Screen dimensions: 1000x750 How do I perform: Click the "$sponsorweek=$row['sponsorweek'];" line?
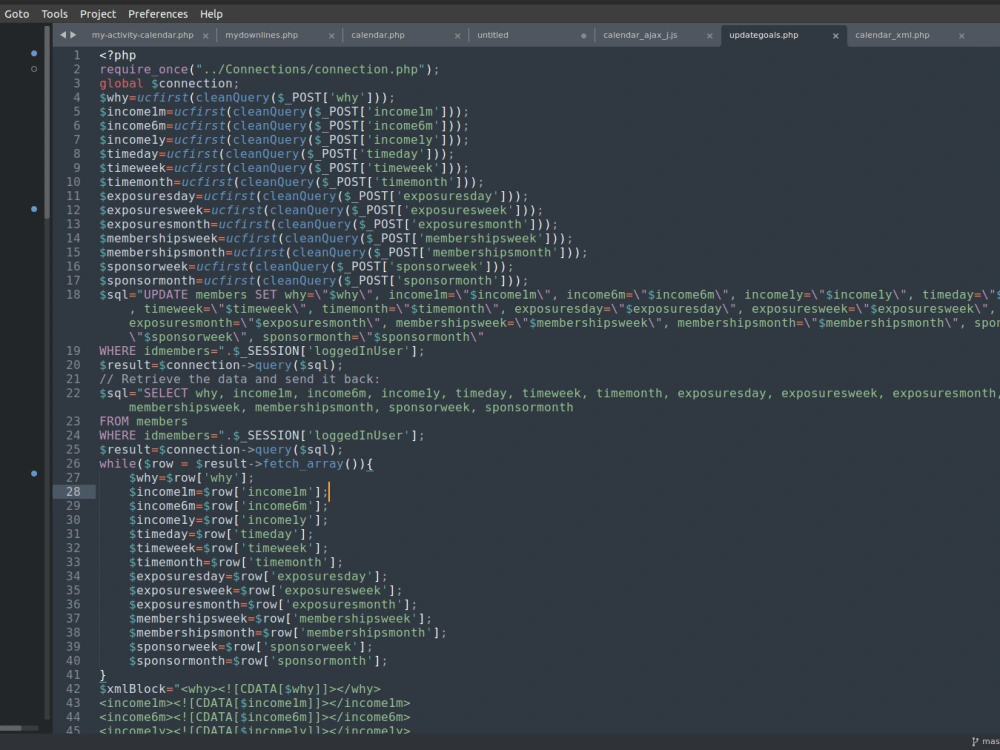click(x=251, y=647)
